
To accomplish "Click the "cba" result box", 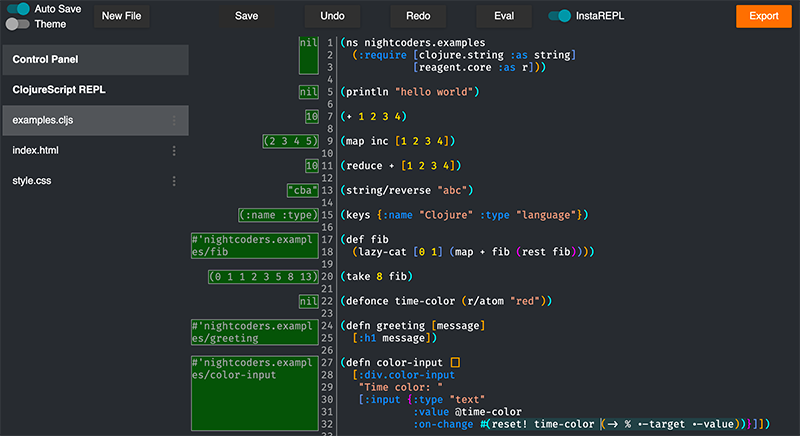I will pyautogui.click(x=303, y=190).
